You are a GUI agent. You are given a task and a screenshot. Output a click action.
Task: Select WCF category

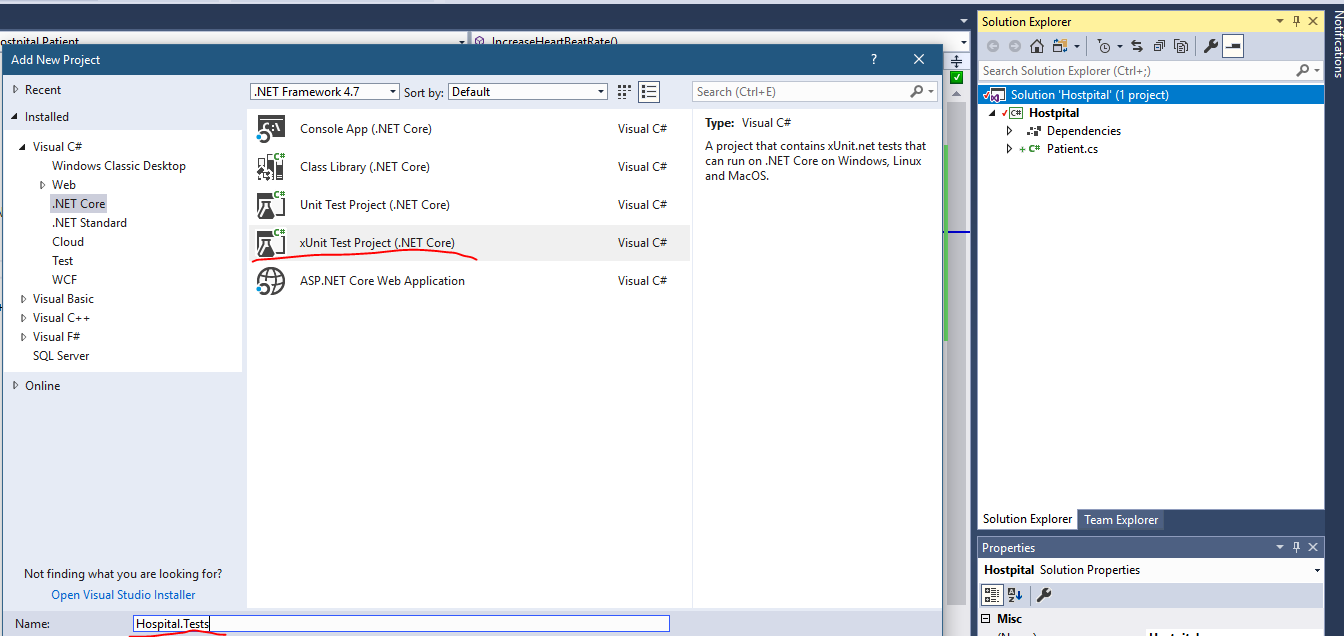tap(65, 280)
